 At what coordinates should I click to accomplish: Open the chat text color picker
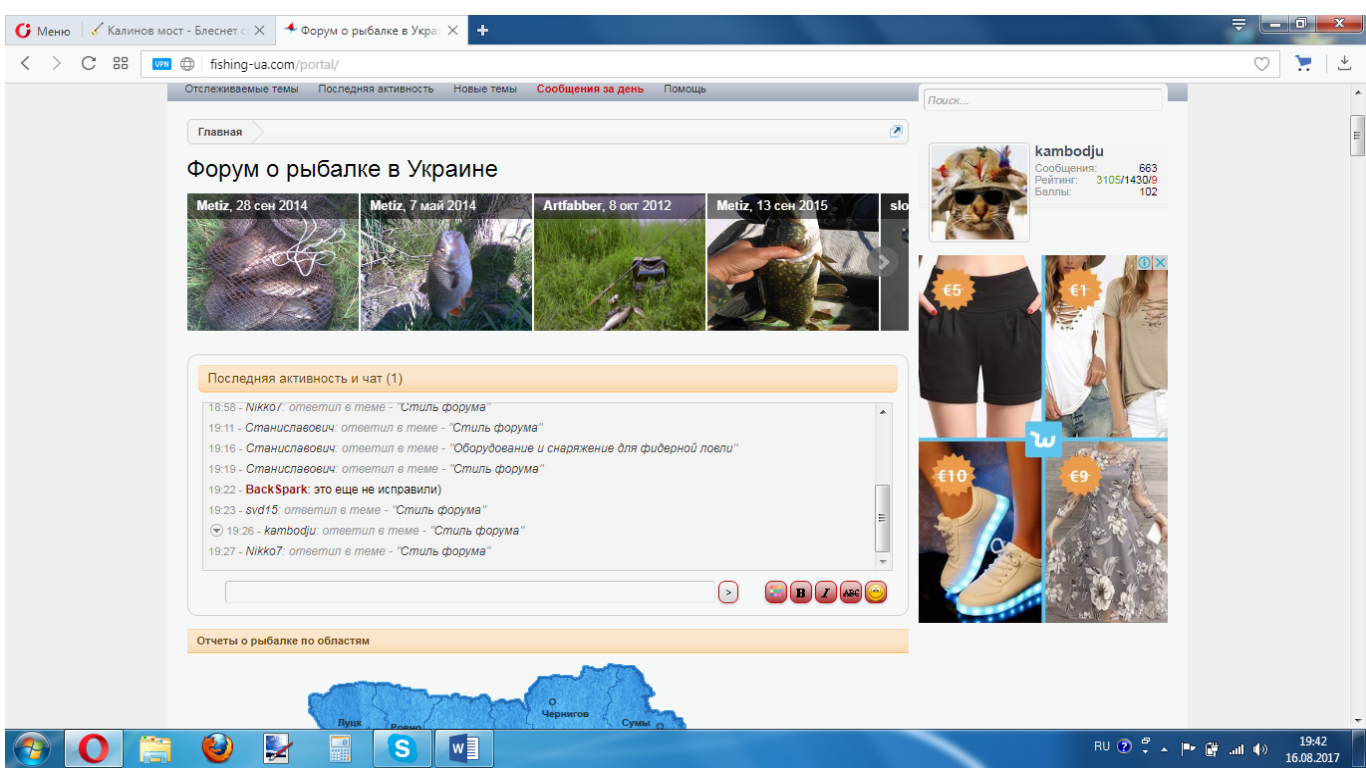click(775, 593)
